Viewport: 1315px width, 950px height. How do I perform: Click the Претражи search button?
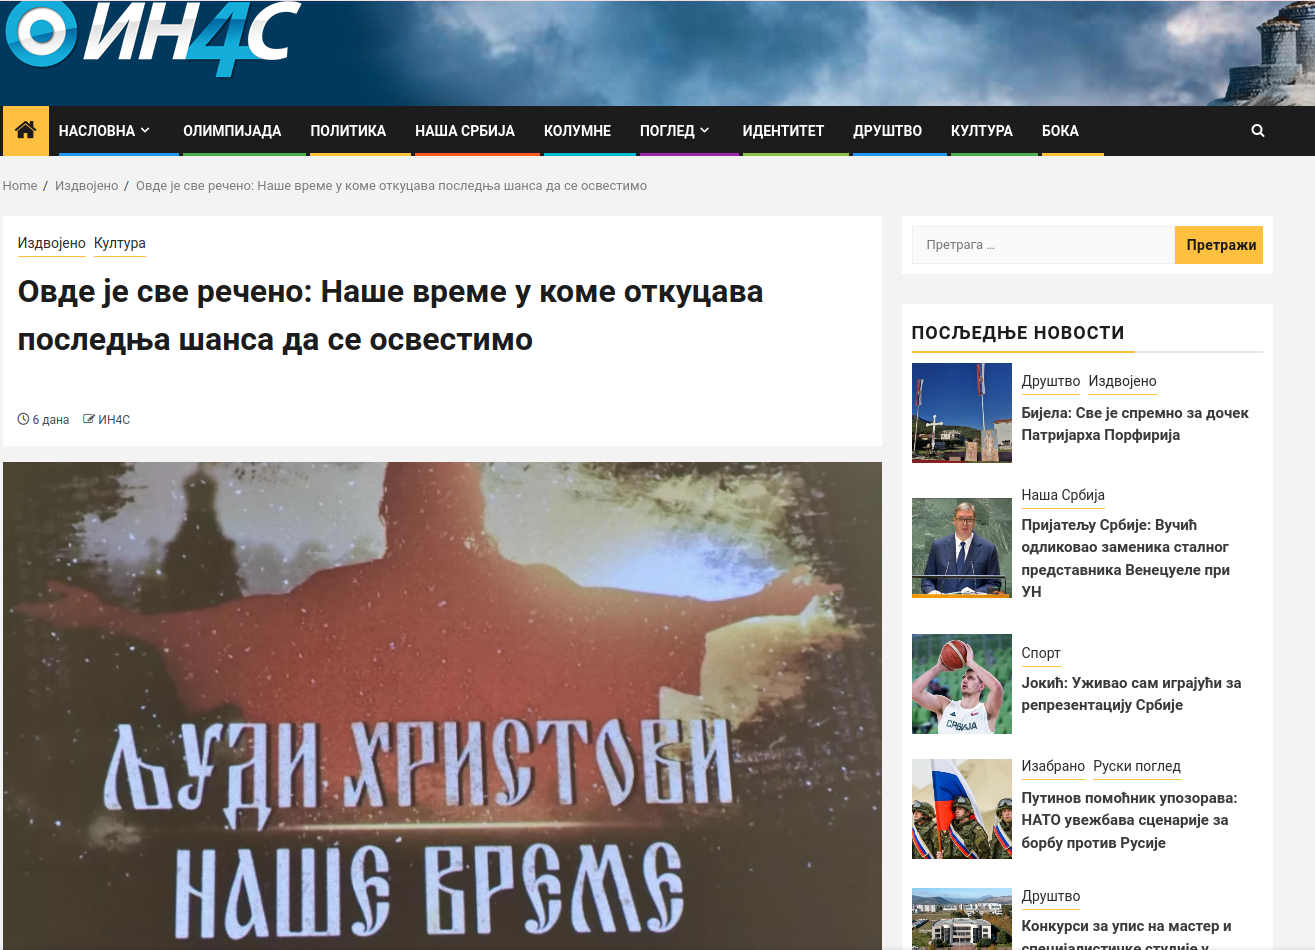[1221, 245]
